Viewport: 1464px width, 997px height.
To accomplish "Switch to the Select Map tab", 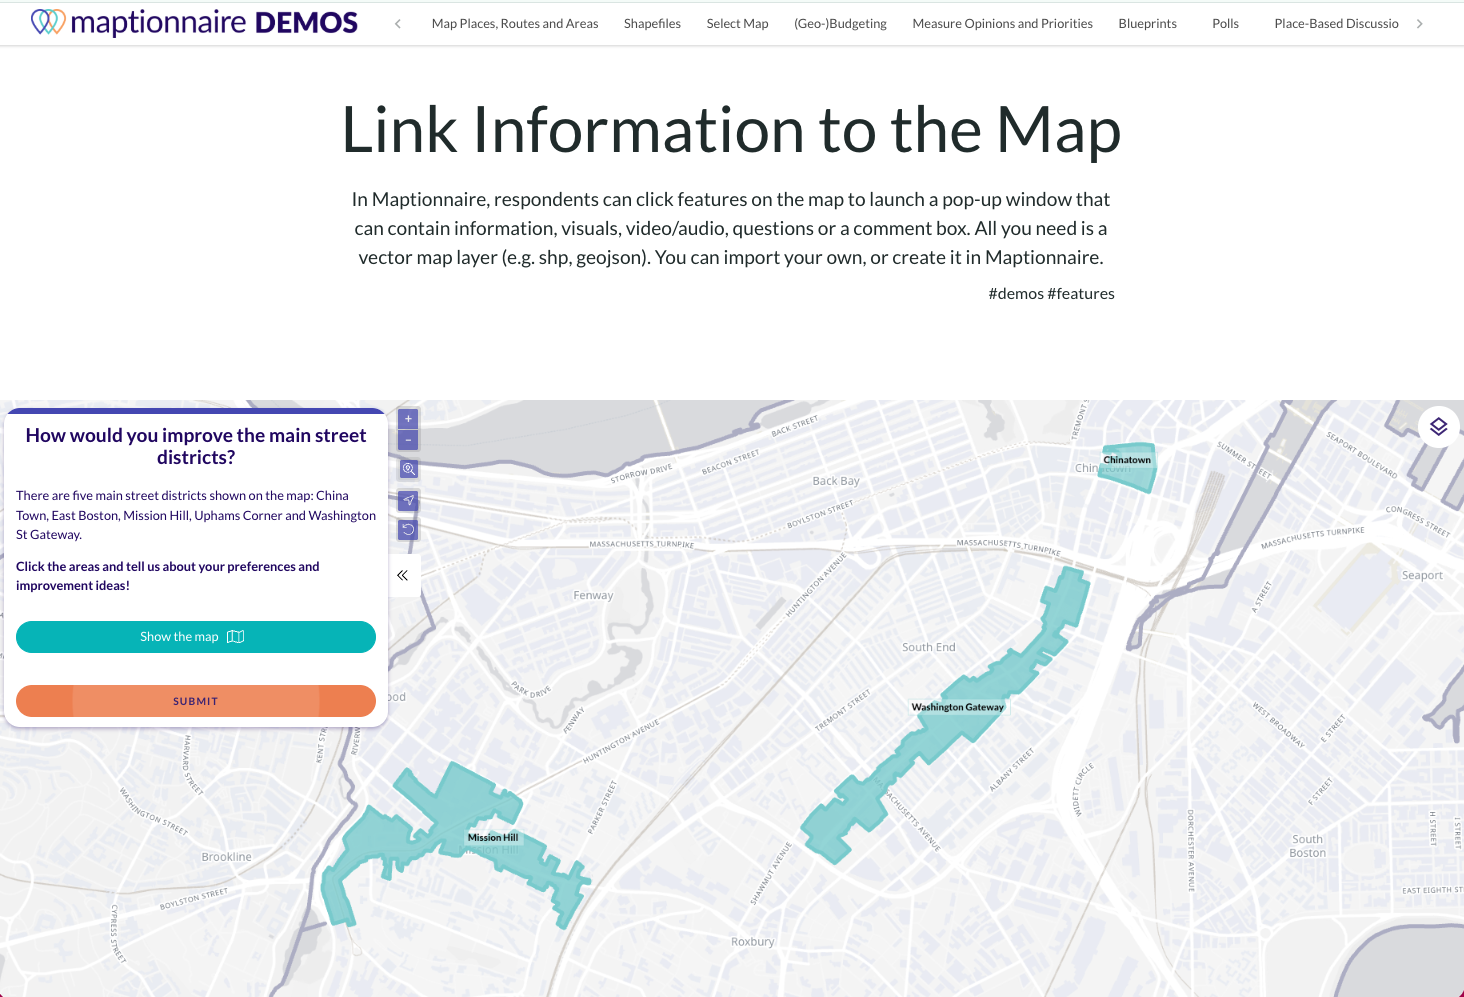I will (x=737, y=23).
